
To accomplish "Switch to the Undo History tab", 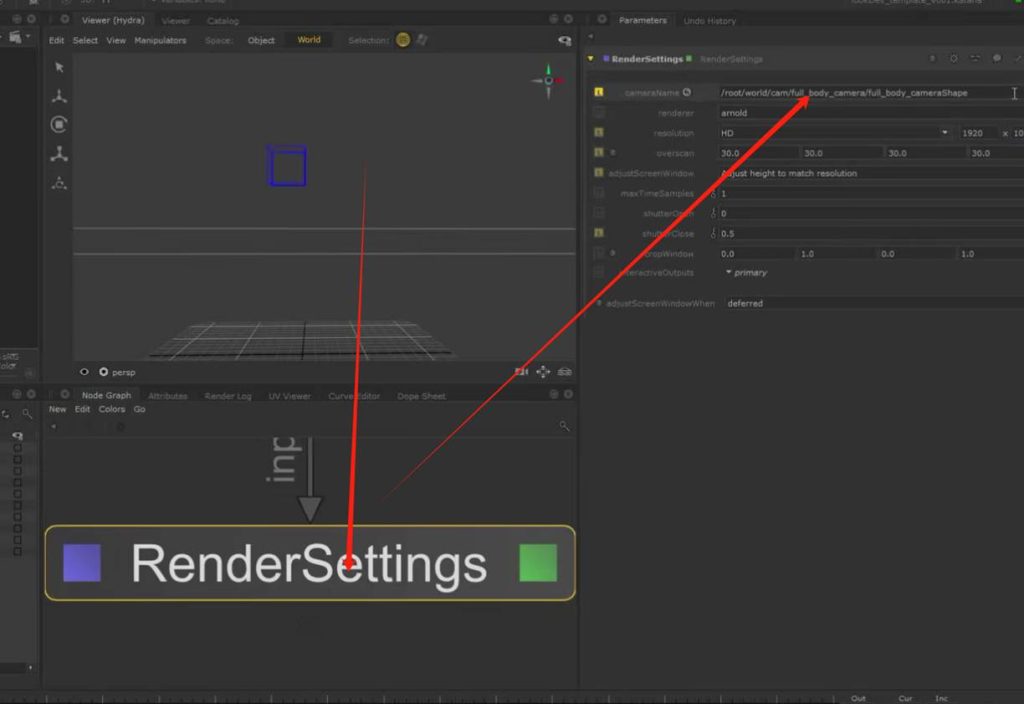I will (x=709, y=20).
